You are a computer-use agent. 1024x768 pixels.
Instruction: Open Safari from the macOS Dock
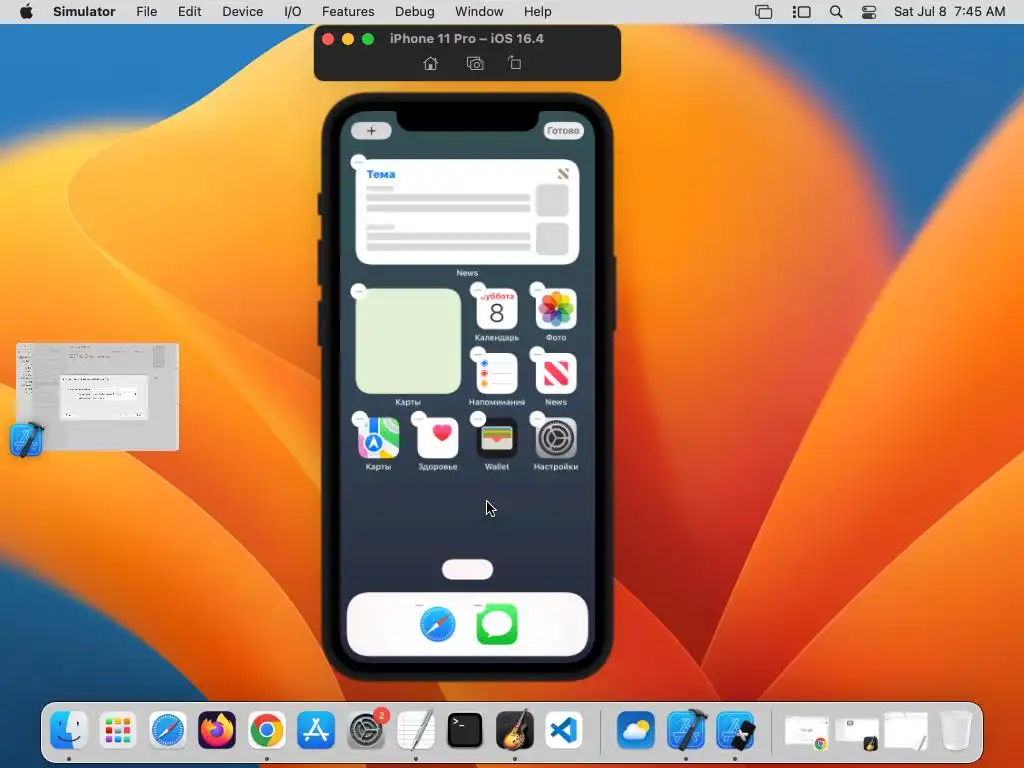pos(168,729)
